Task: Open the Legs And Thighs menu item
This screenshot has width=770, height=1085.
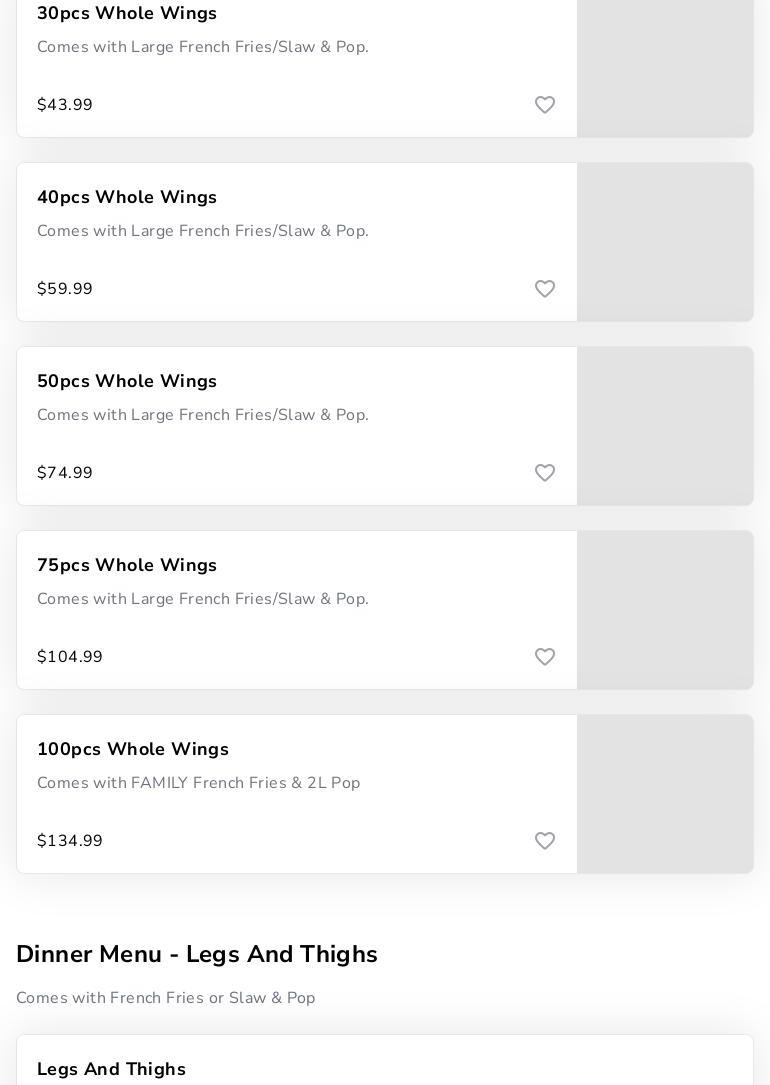Action: coord(111,1069)
